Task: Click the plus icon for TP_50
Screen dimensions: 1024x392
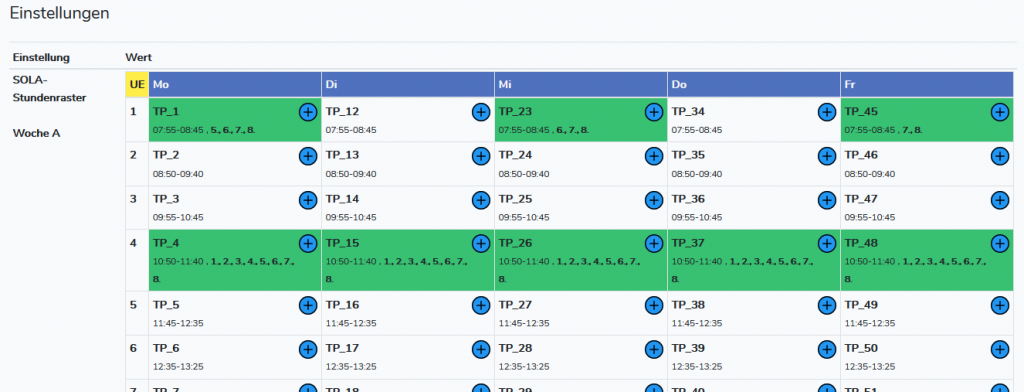Action: [x=1000, y=349]
